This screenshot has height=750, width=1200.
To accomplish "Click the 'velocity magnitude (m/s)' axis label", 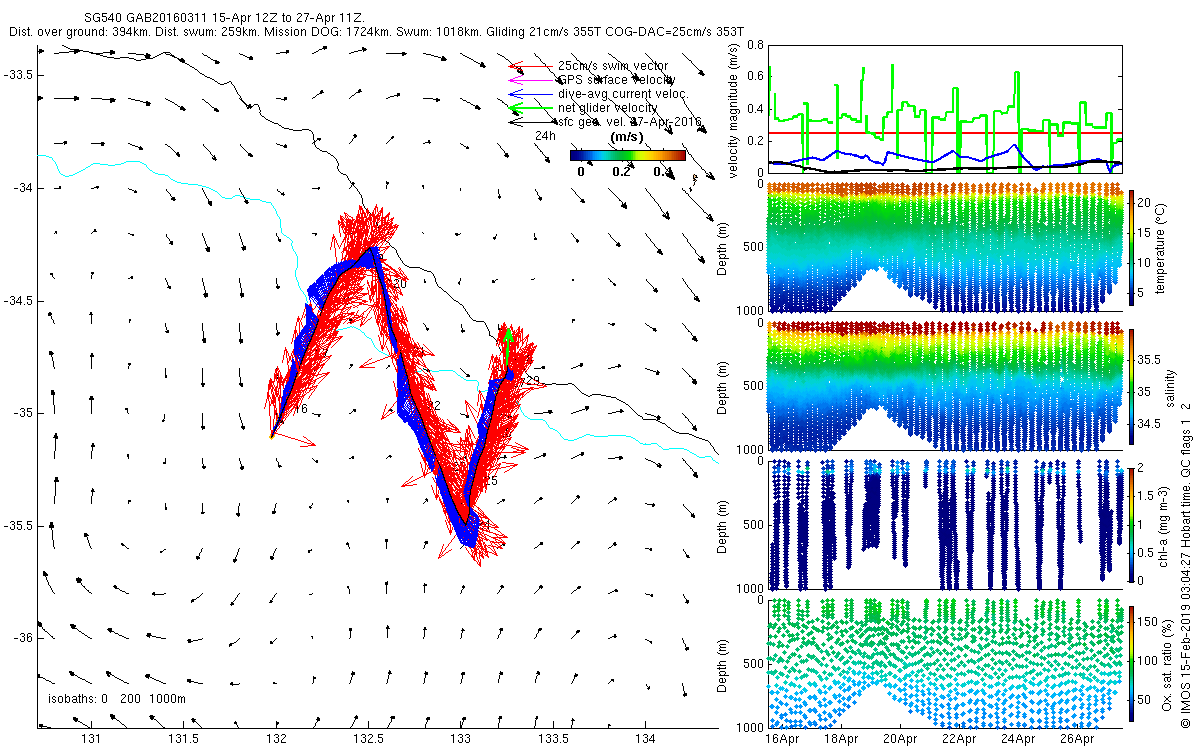I will point(734,110).
